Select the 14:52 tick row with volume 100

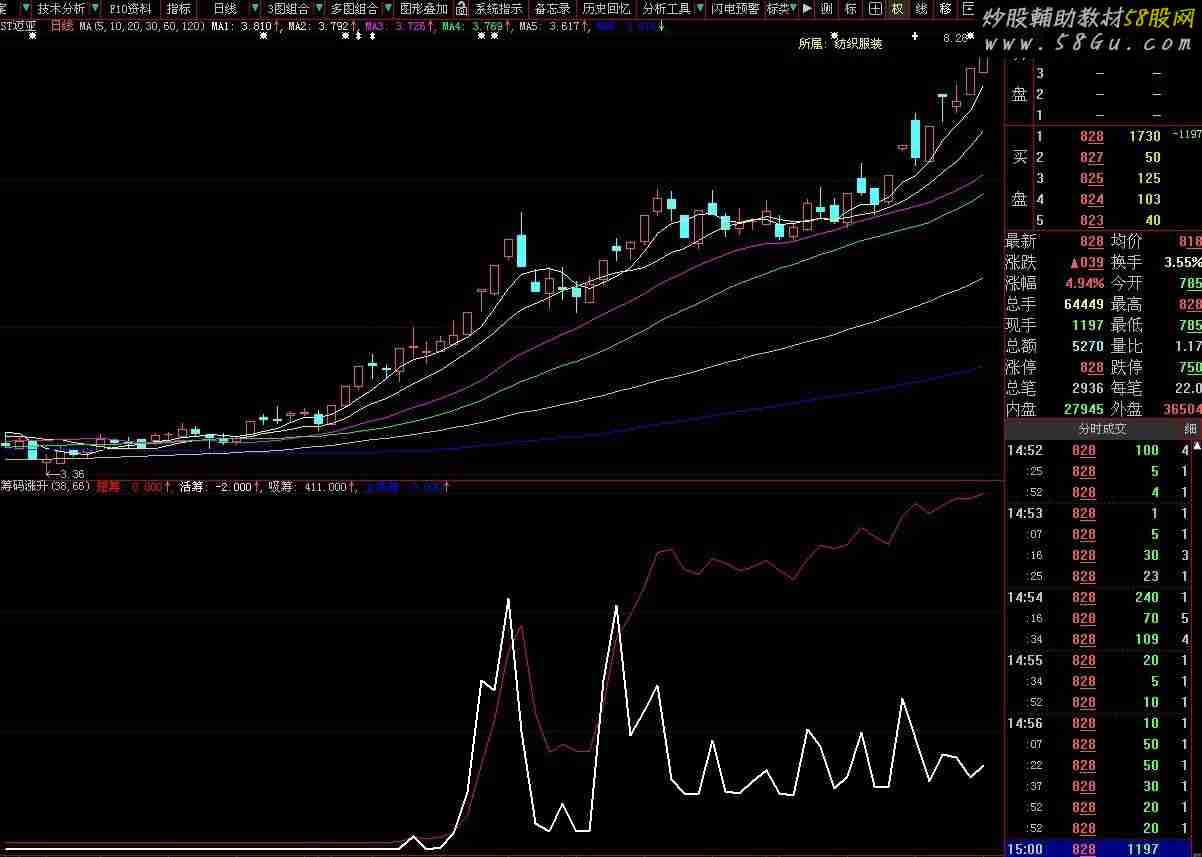1098,450
